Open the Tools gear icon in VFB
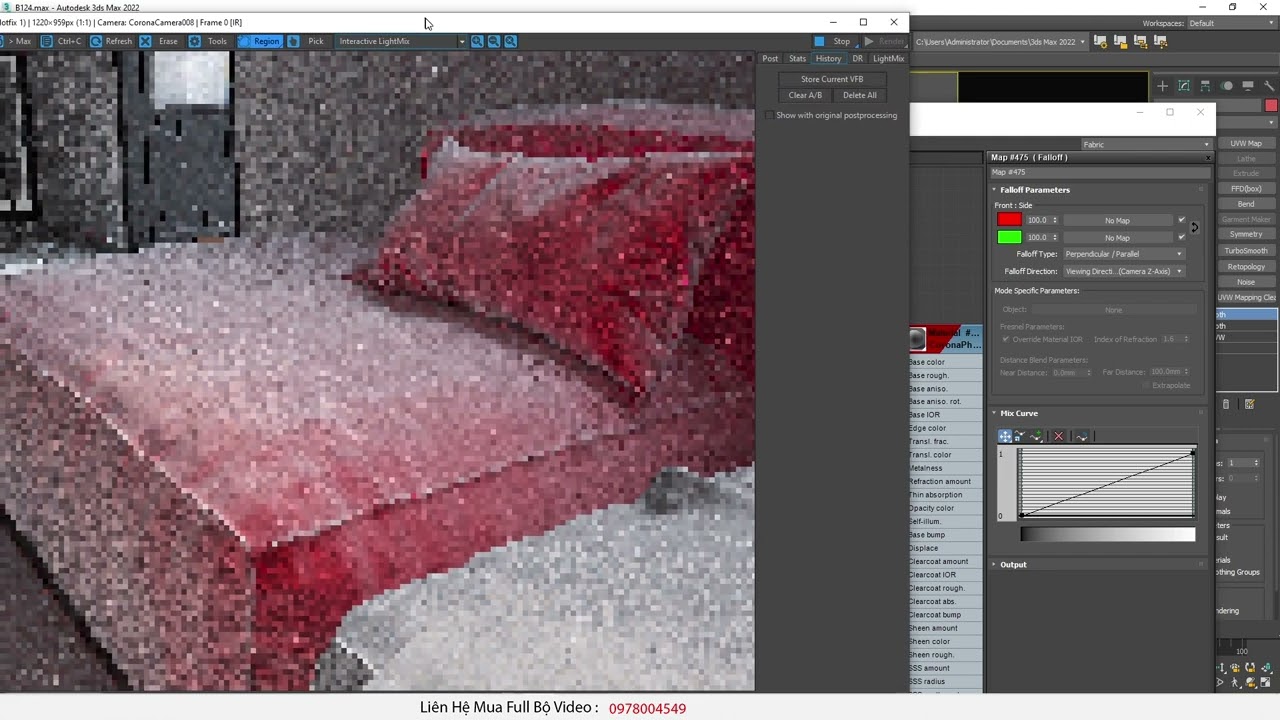1280x720 pixels. [x=195, y=41]
